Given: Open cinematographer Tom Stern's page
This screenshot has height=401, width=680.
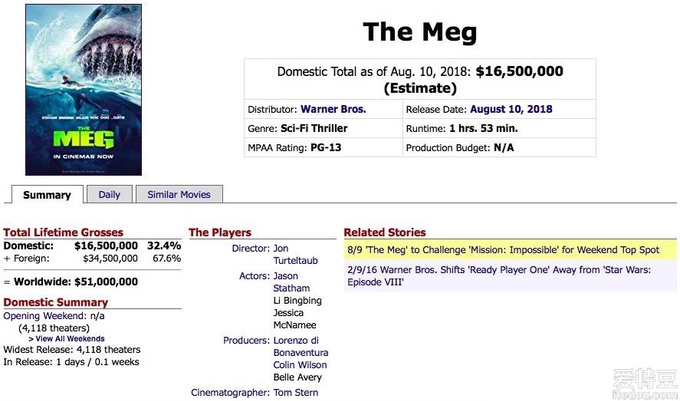Looking at the screenshot, I should pyautogui.click(x=296, y=392).
